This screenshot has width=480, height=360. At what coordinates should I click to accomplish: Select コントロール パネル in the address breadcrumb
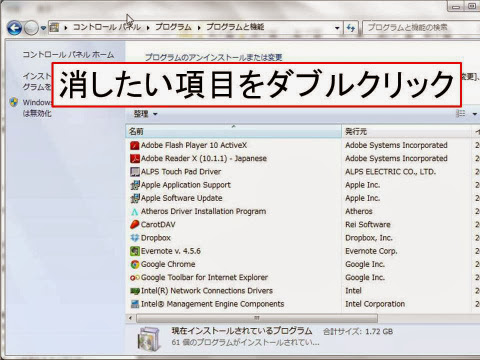point(107,27)
